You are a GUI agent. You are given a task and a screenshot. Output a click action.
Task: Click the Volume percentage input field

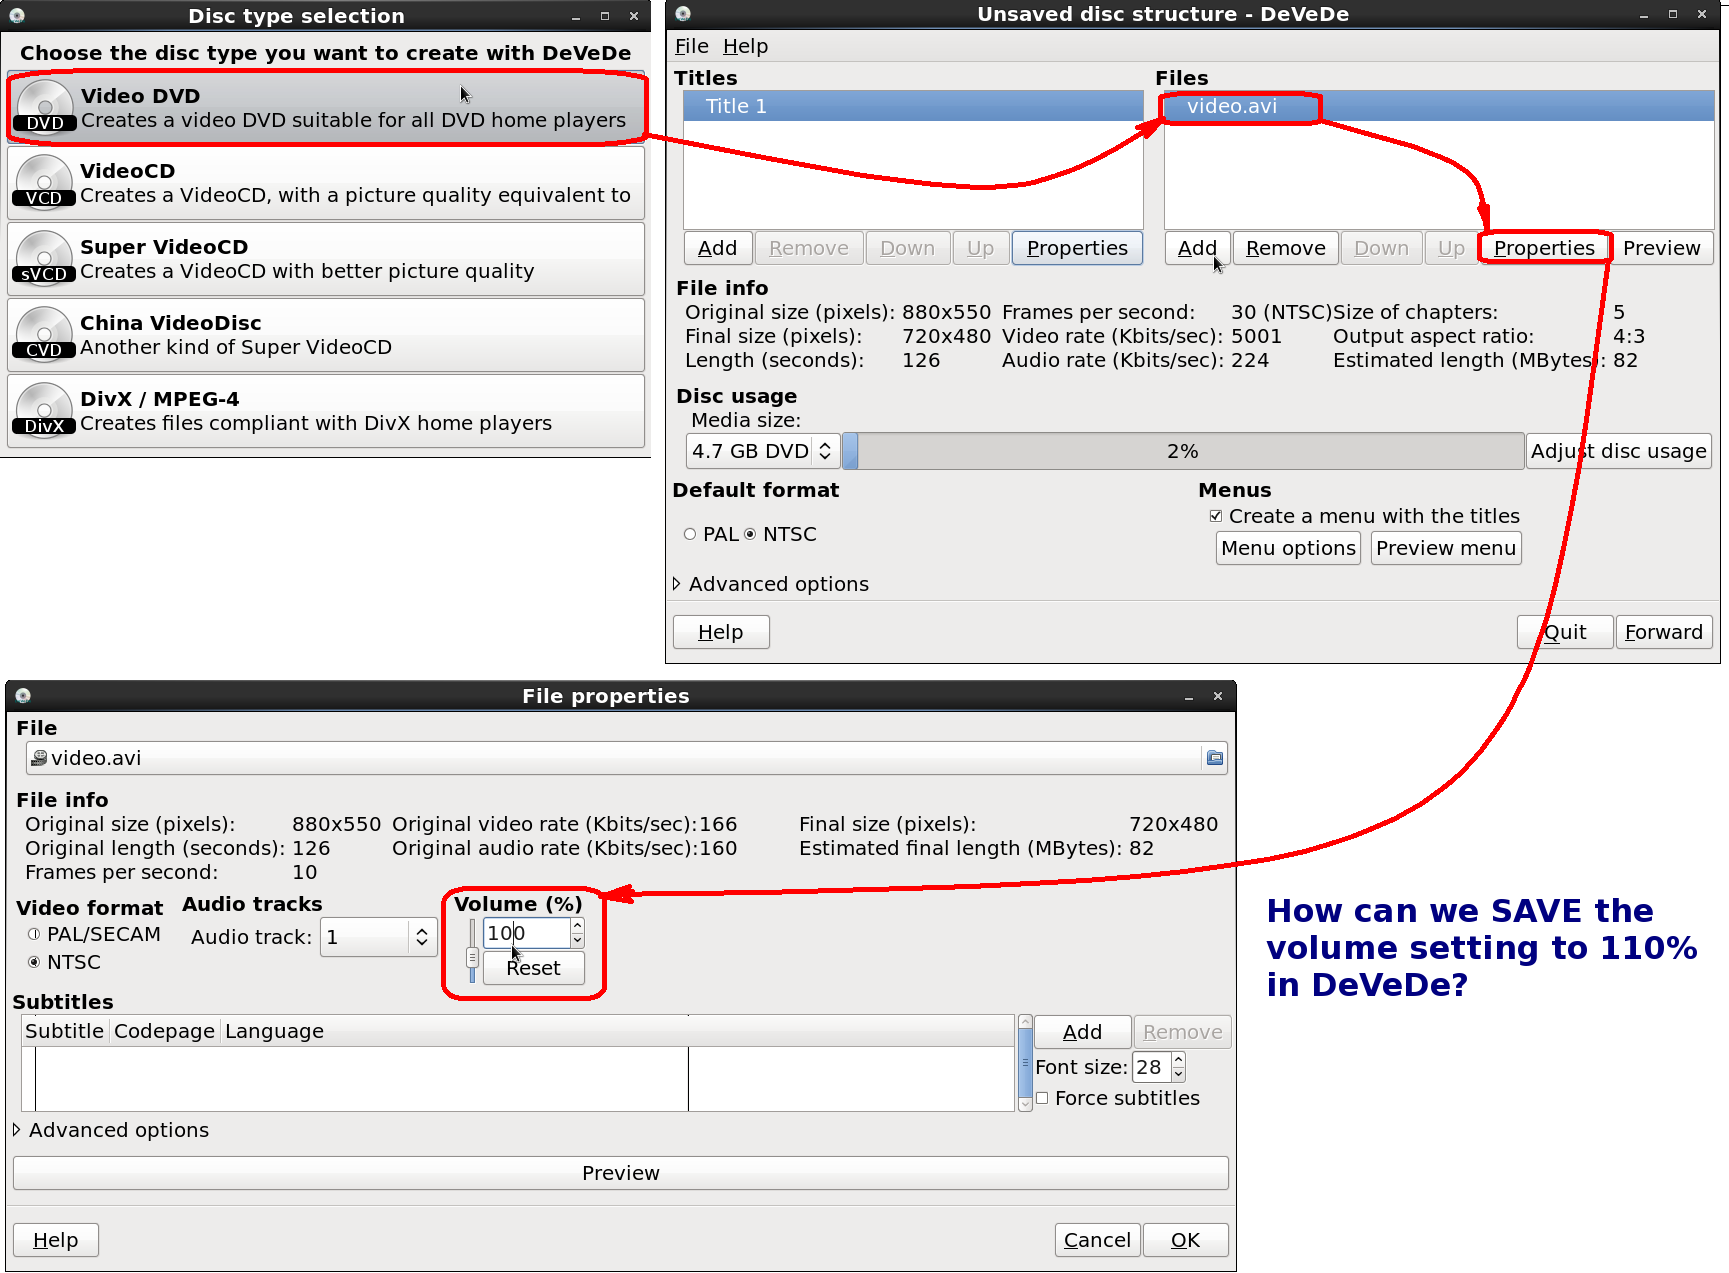tap(527, 933)
